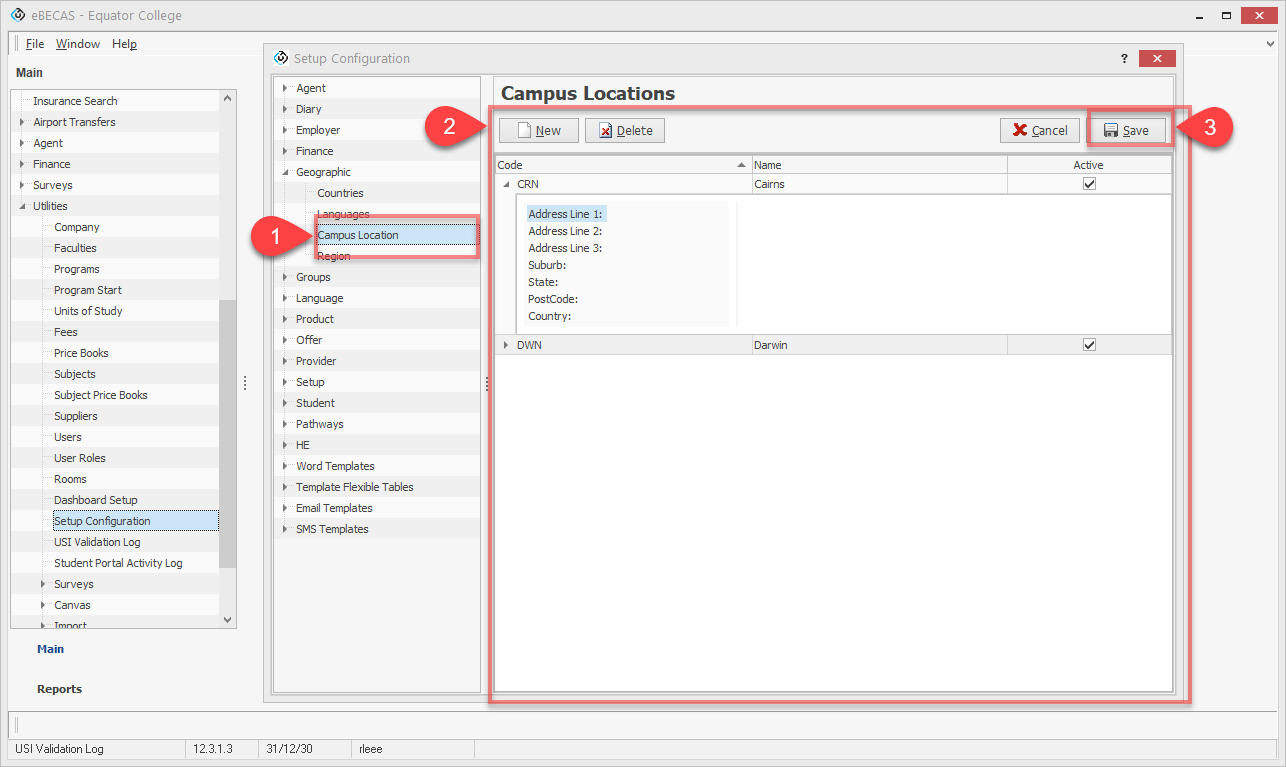Collapse the Geographic tree node
Viewport: 1286px width, 767px height.
point(285,172)
